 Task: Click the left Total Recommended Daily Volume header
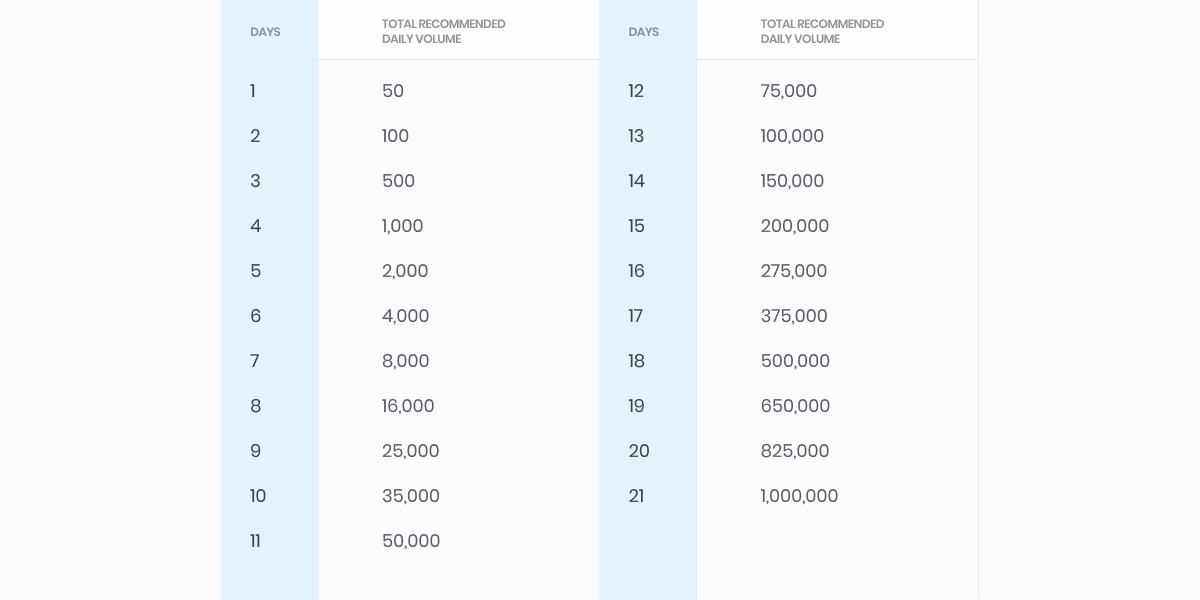pyautogui.click(x=443, y=32)
